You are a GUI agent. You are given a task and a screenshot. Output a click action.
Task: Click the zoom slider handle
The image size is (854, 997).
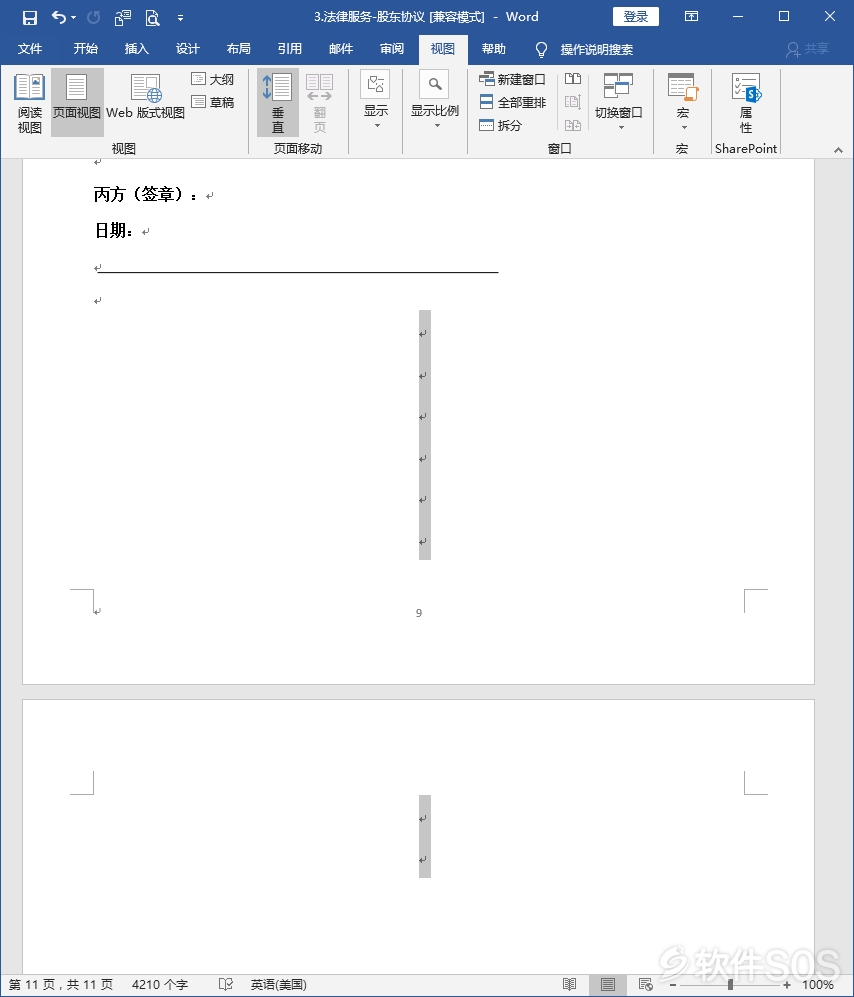pos(730,985)
